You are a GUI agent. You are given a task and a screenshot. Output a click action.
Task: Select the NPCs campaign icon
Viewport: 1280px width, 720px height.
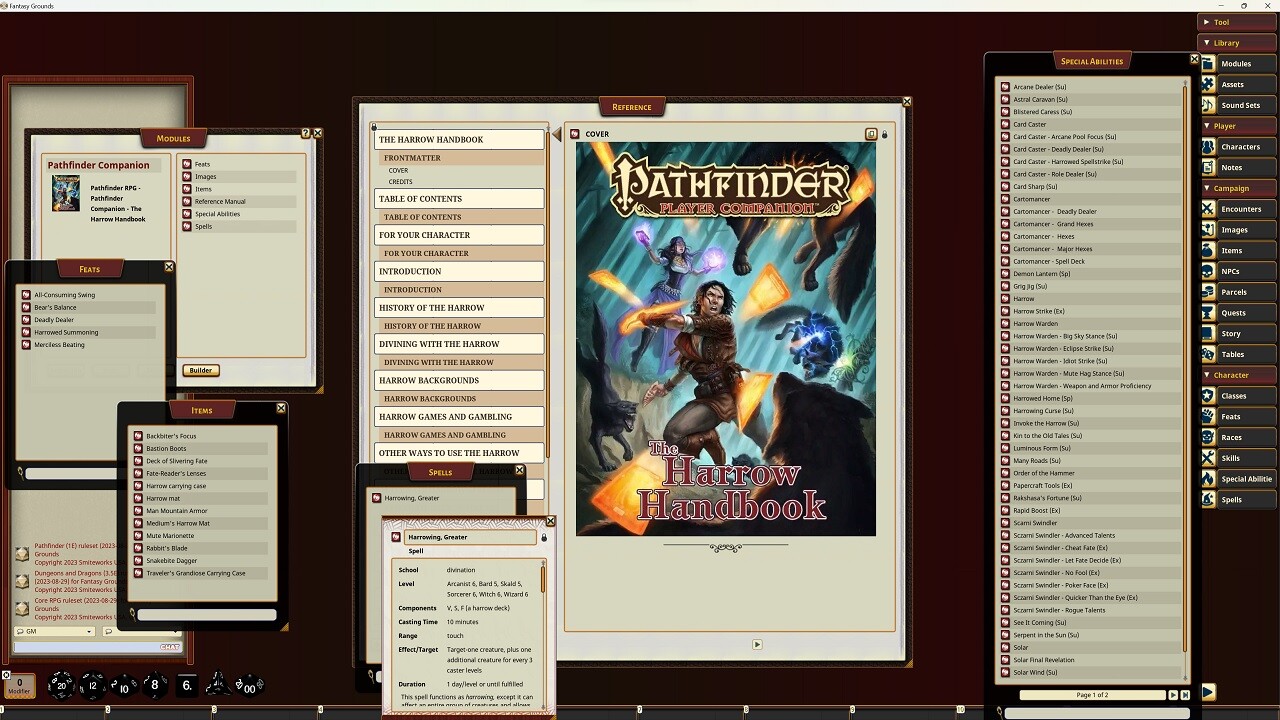click(1237, 271)
